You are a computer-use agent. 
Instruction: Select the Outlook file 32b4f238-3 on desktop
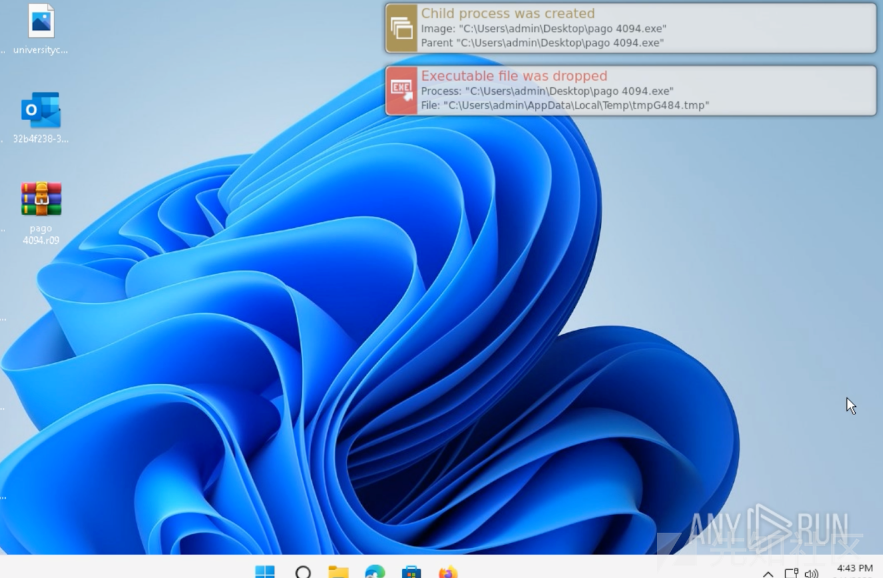pyautogui.click(x=41, y=118)
